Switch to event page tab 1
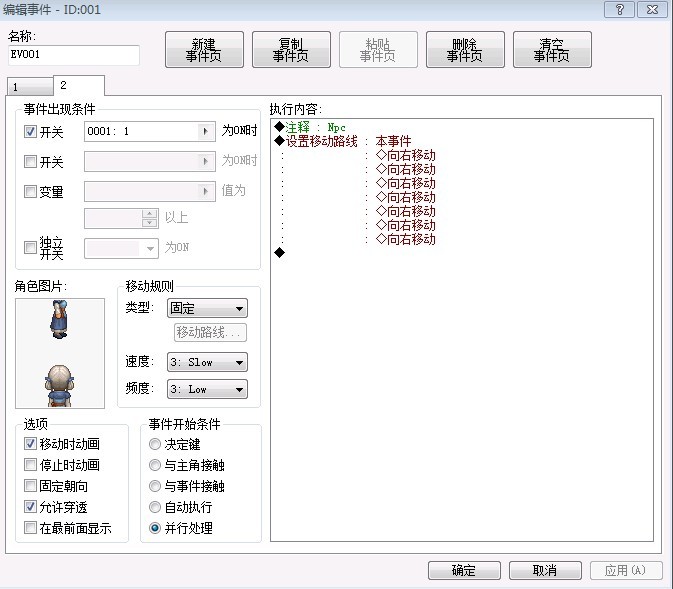673x589 pixels. pos(30,87)
